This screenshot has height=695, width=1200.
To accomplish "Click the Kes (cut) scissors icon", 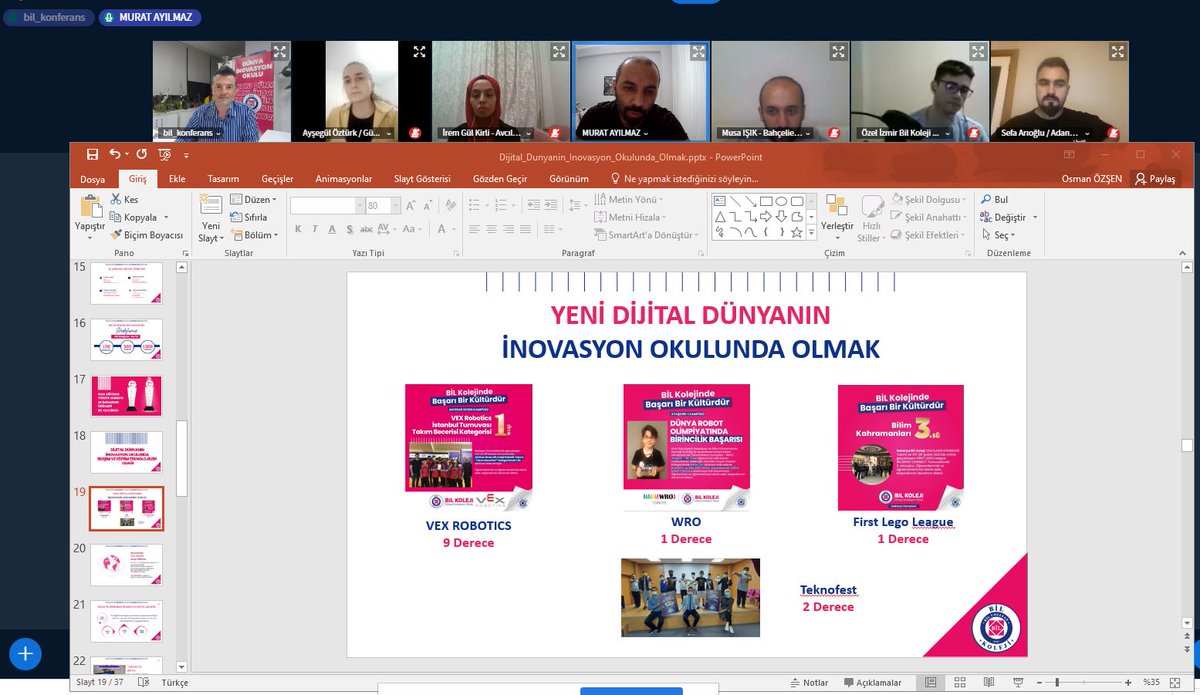I will tap(115, 199).
